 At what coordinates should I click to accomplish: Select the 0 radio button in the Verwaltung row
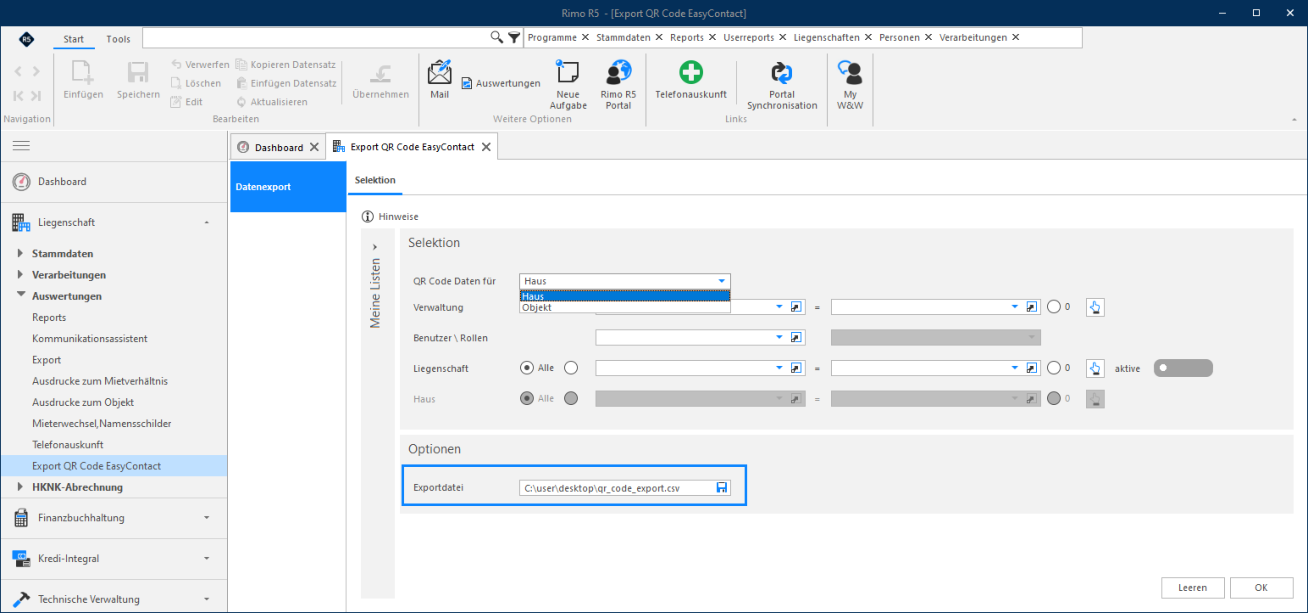point(1054,307)
